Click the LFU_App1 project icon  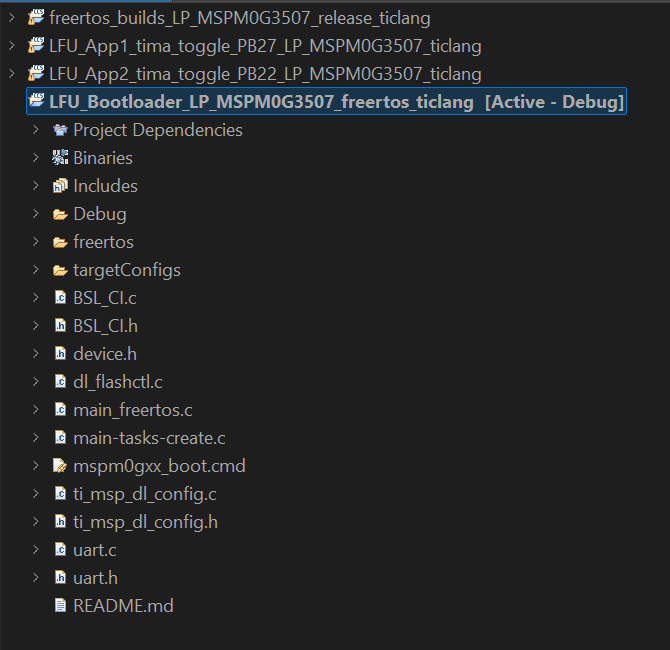coord(36,45)
